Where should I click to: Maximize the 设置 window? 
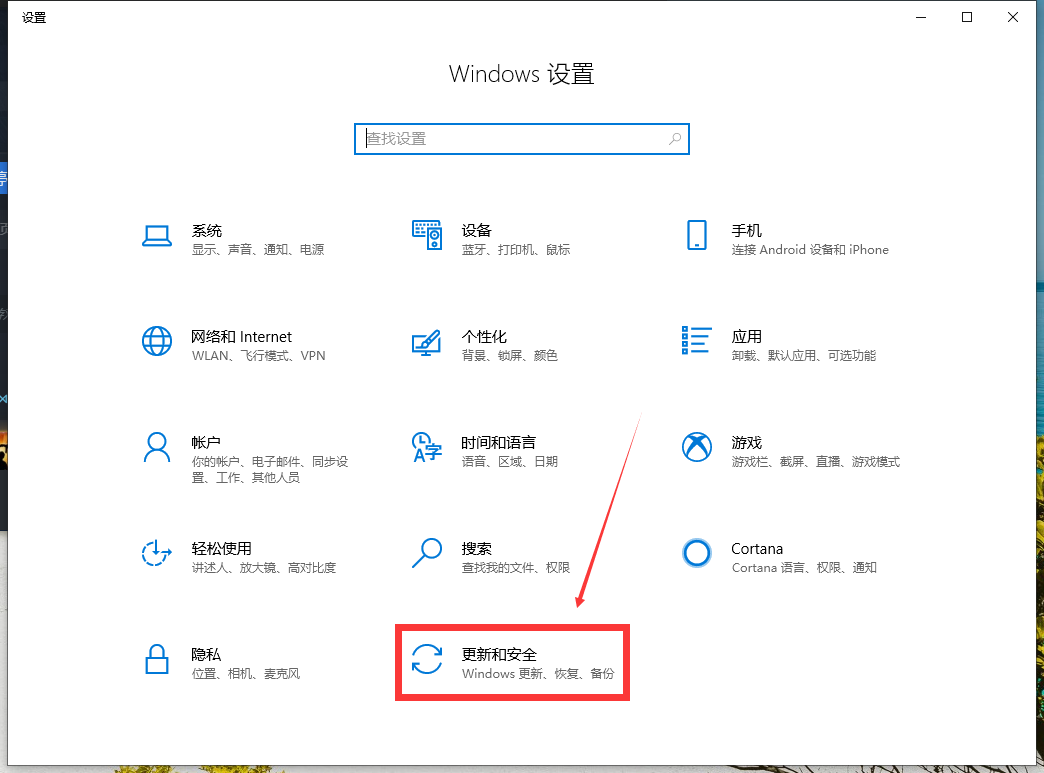tap(967, 17)
